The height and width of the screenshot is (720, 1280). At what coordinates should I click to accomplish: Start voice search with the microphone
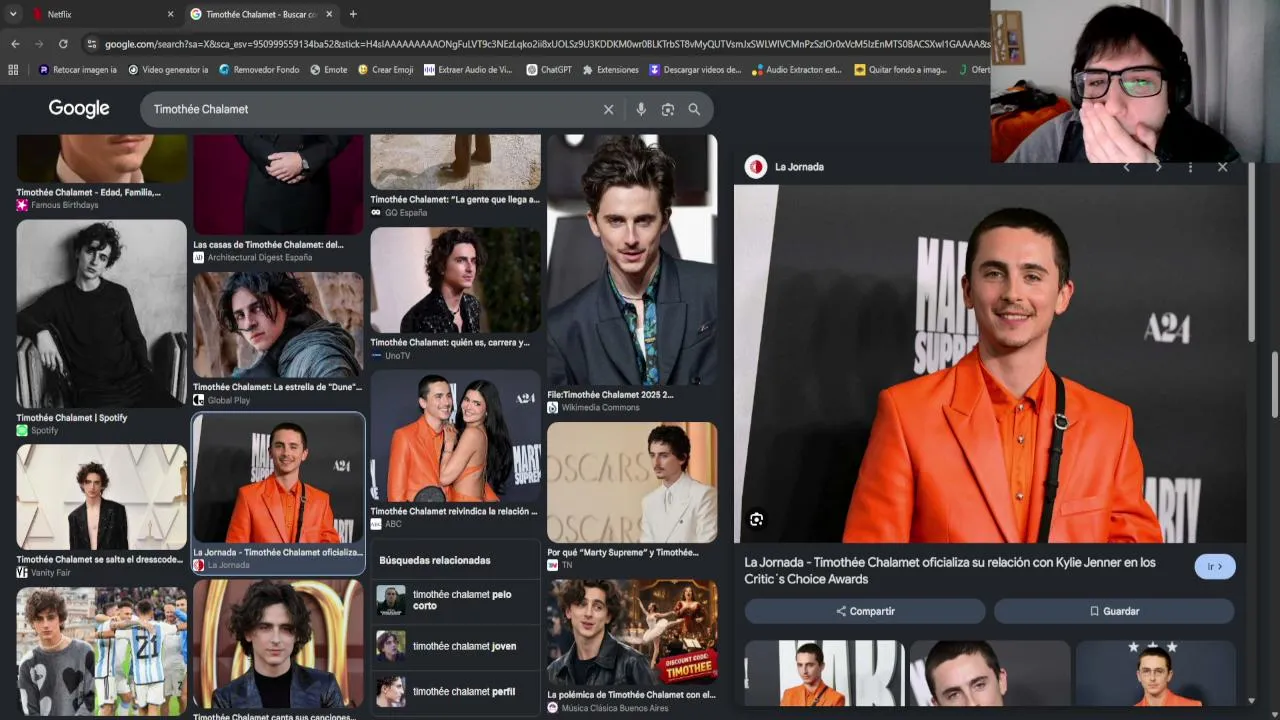click(641, 109)
